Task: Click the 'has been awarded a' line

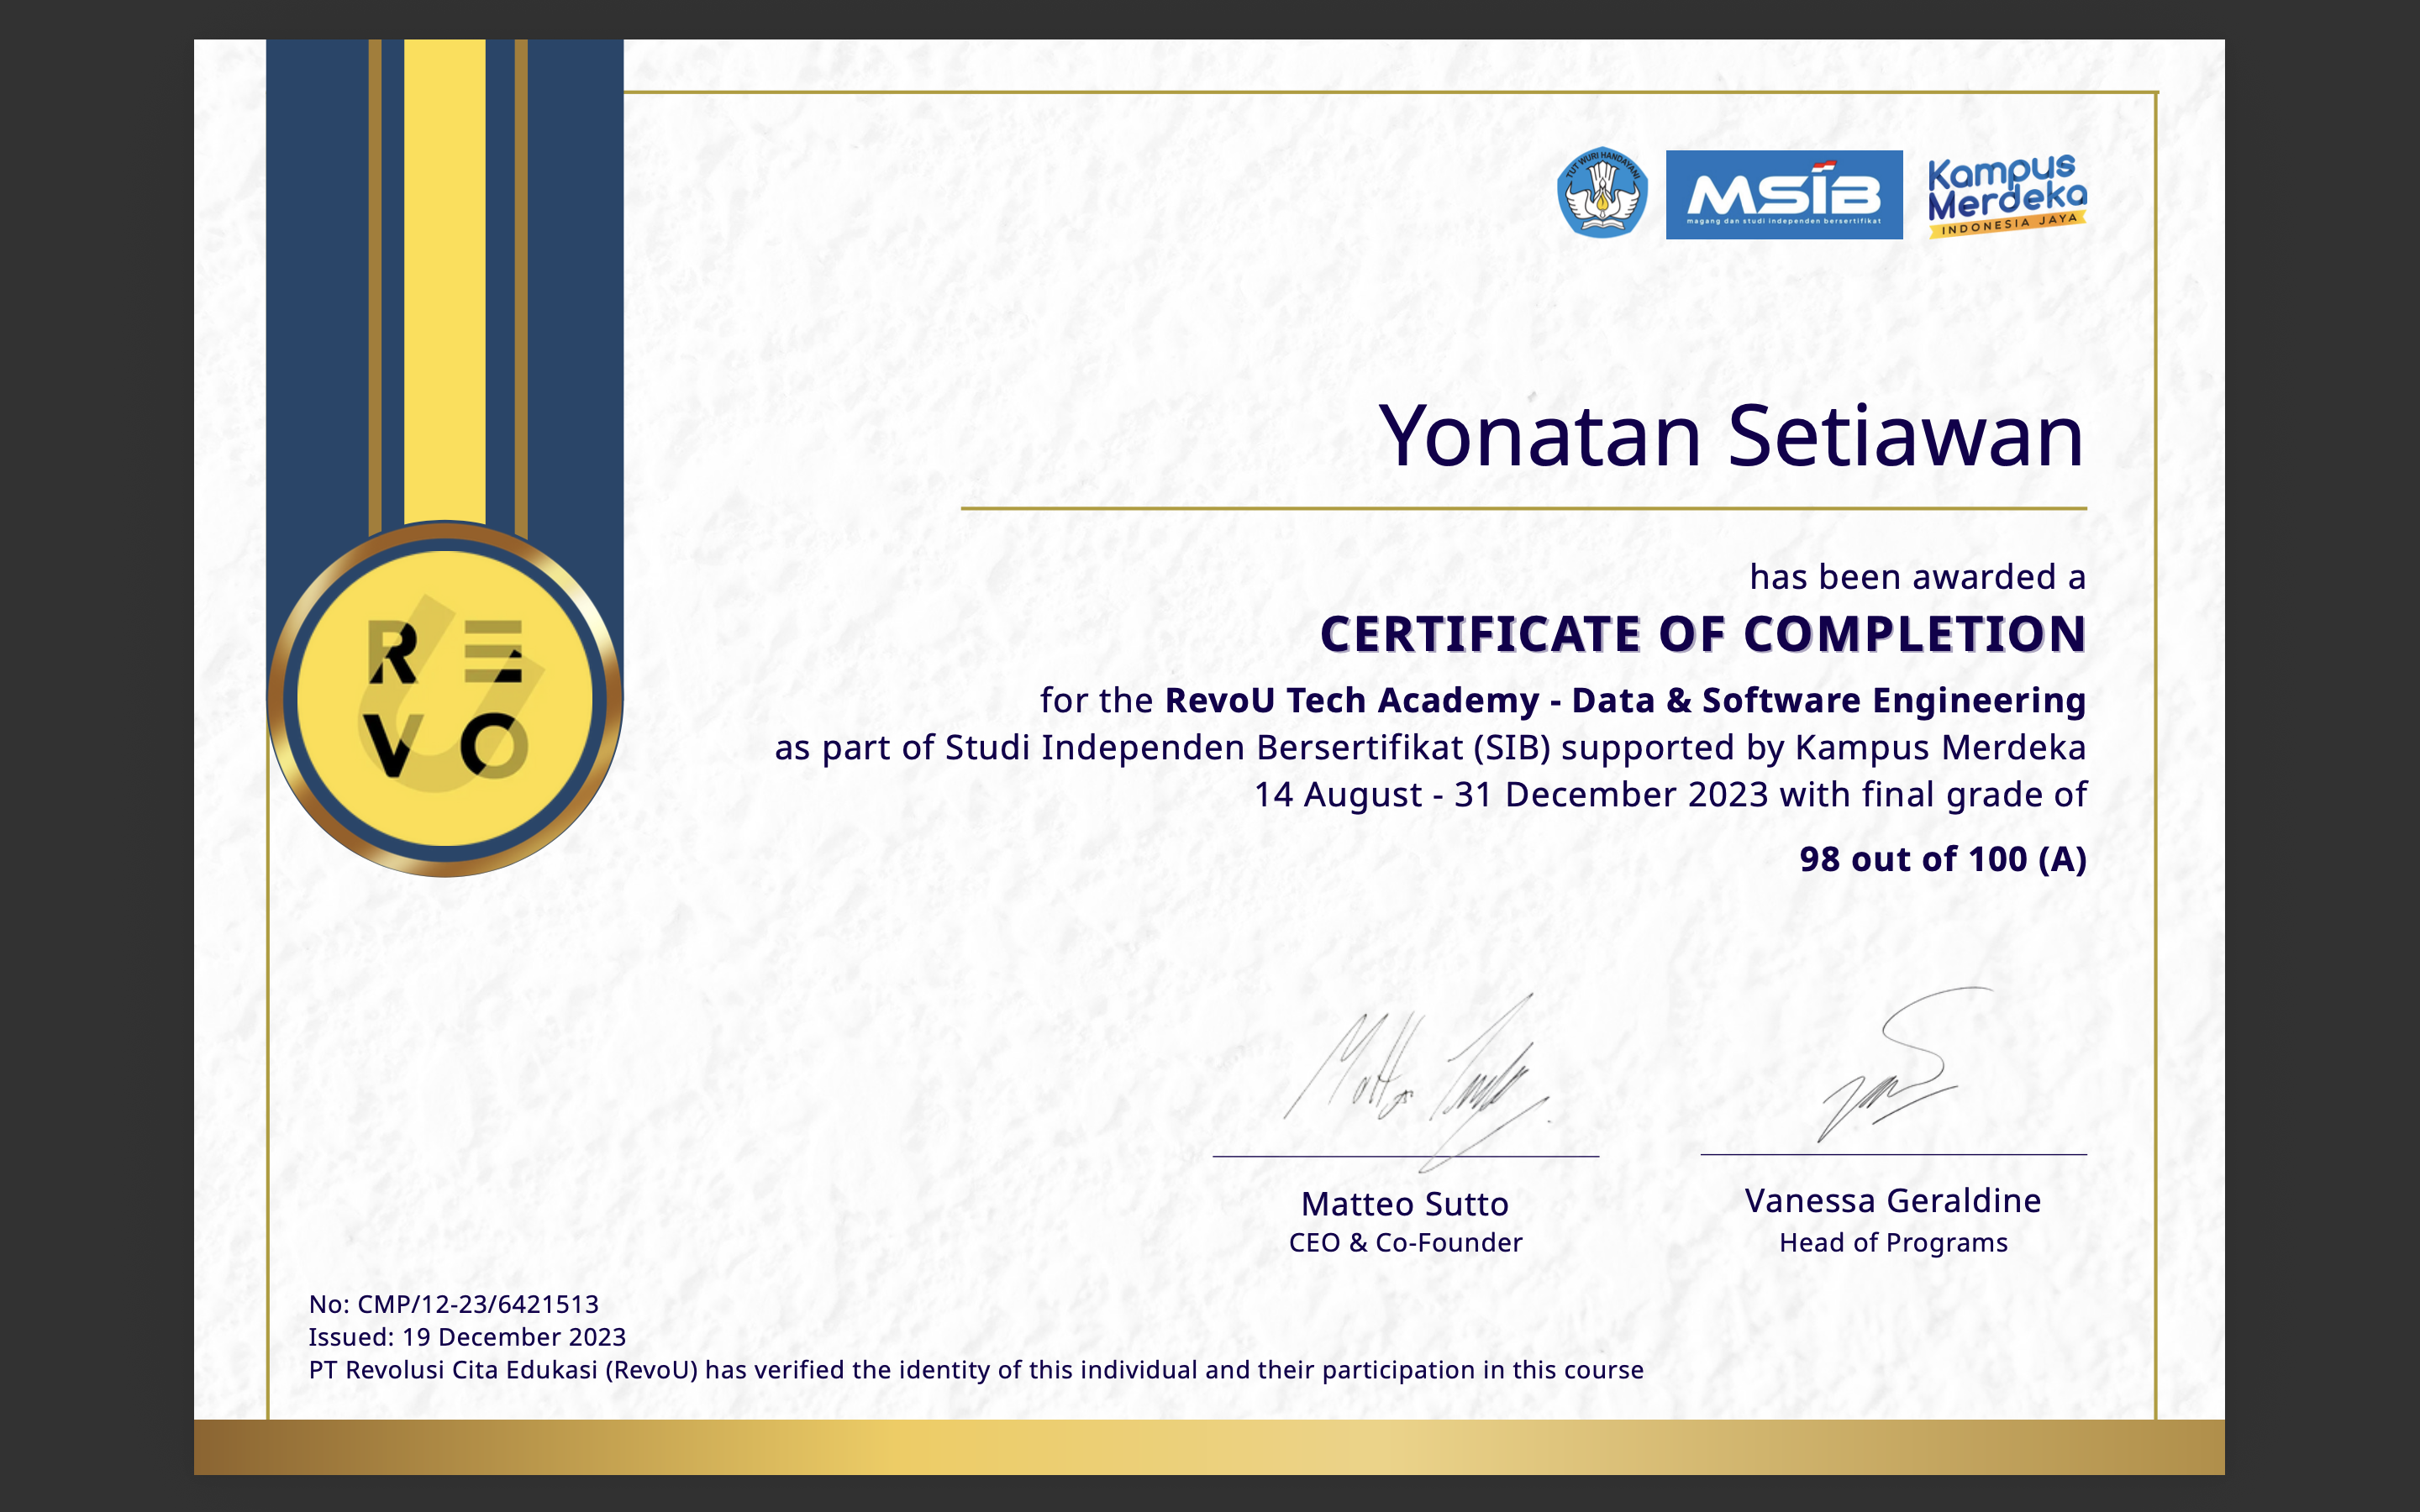Action: [x=1917, y=577]
